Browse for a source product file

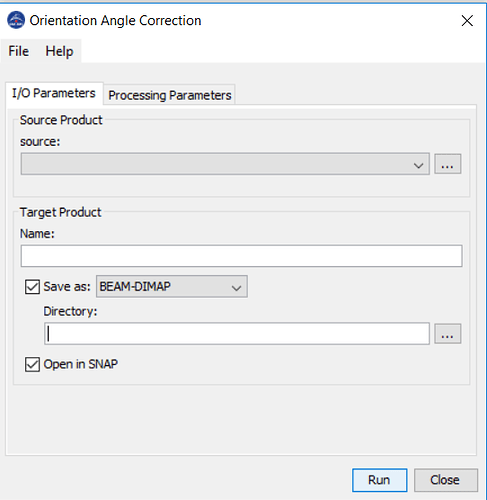tap(448, 164)
